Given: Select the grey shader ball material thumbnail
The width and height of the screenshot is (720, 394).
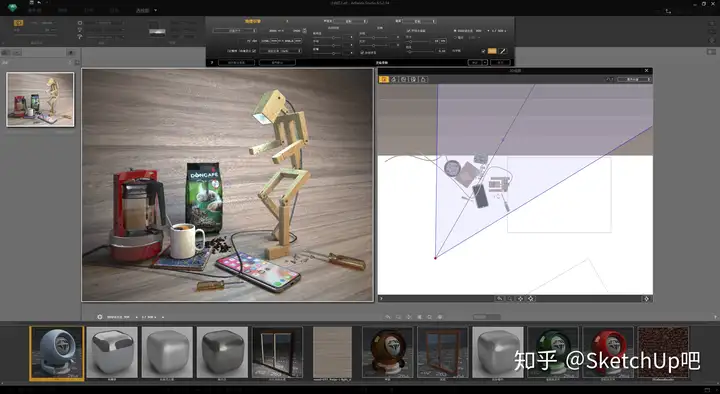Looking at the screenshot, I should [x=57, y=354].
